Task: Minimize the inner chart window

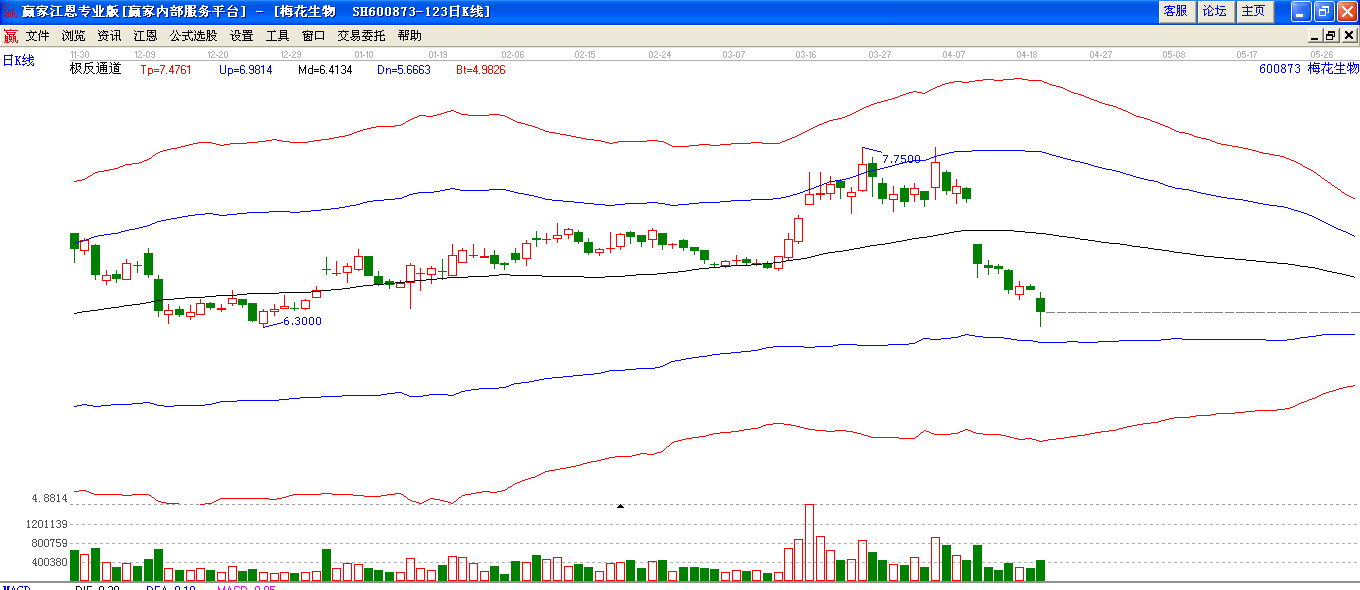Action: click(1315, 36)
